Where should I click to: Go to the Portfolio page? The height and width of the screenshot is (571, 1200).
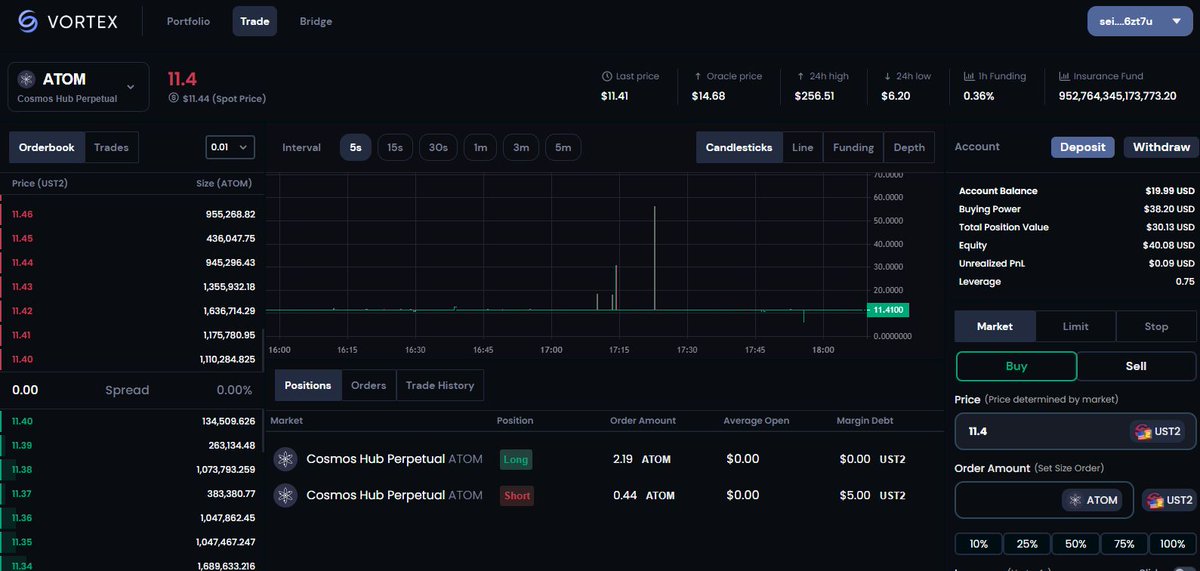click(188, 21)
